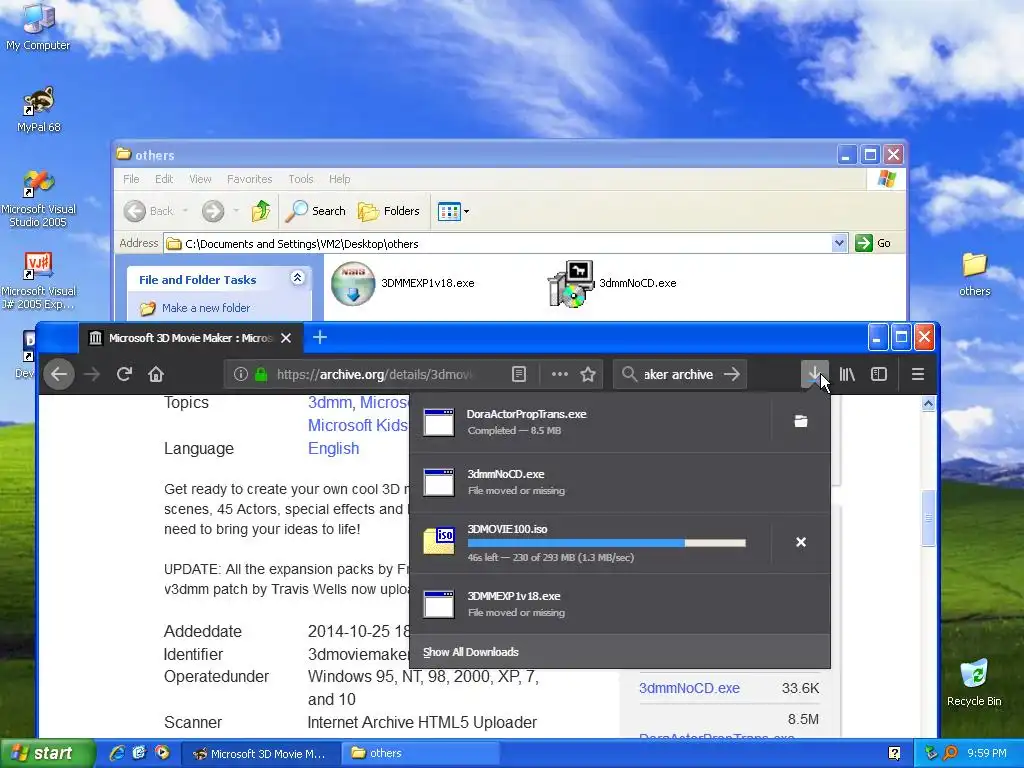Open DoraActorPropTrans.exe download entry
Screen dimensions: 1024x768
(x=590, y=422)
